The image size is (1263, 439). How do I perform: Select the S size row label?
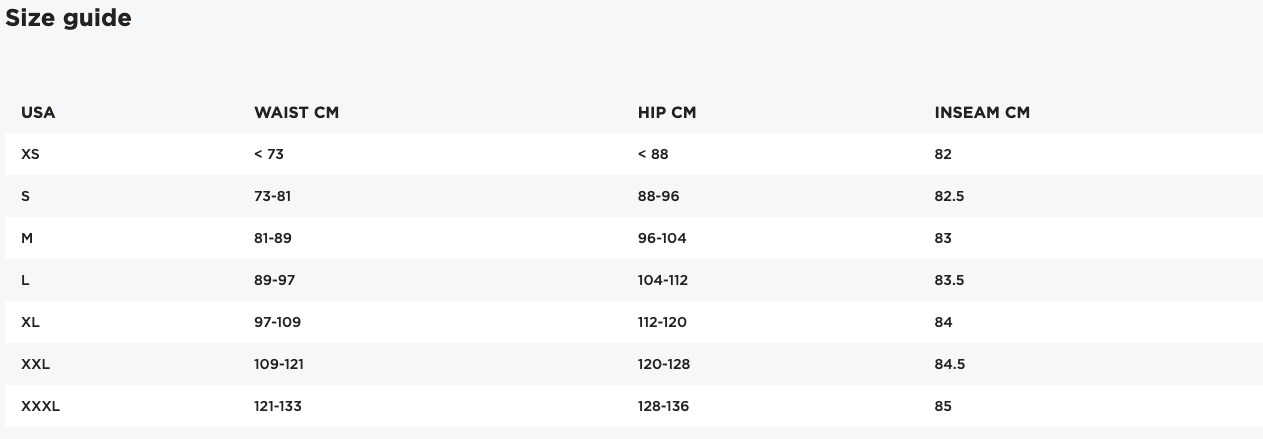(26, 196)
